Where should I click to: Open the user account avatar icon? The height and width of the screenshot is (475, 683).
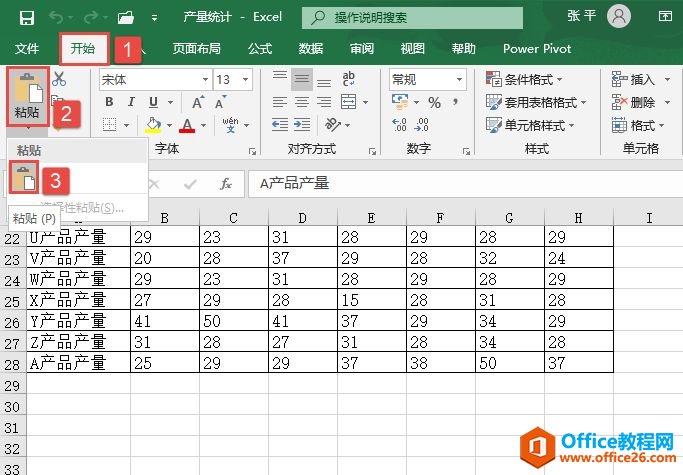click(x=619, y=17)
